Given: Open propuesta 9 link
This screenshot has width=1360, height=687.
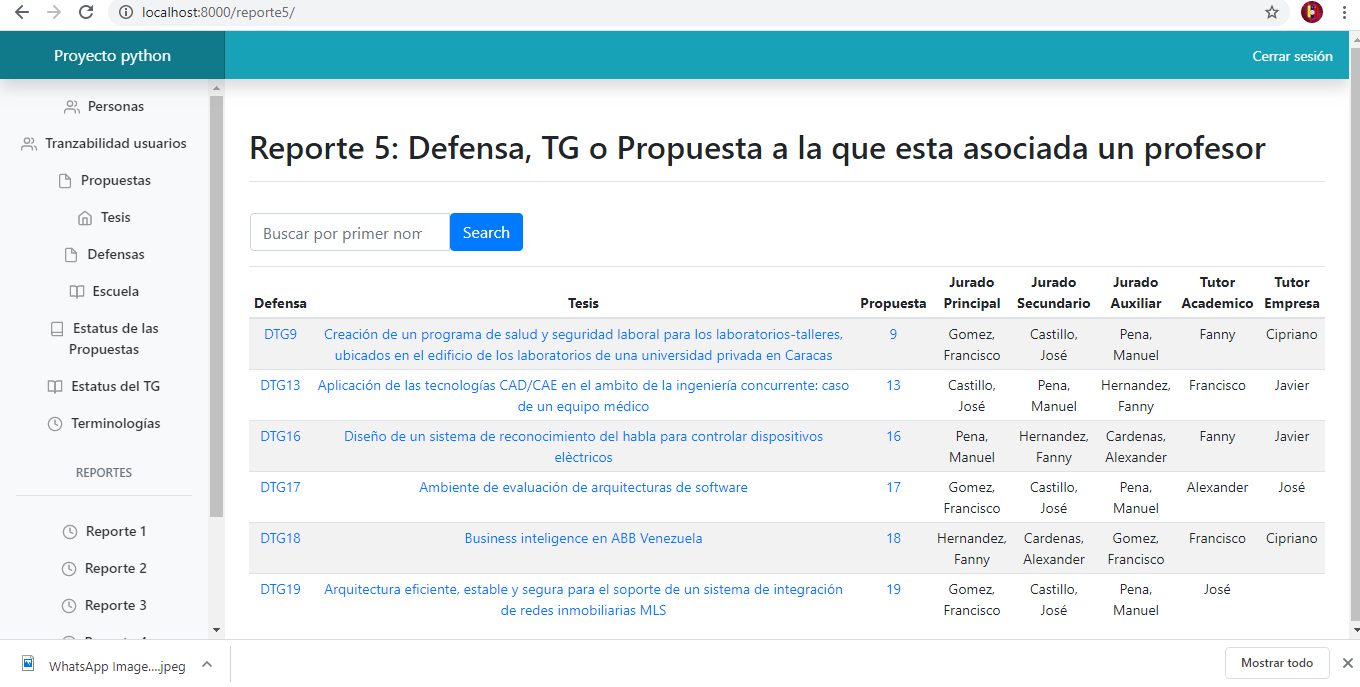Looking at the screenshot, I should pyautogui.click(x=893, y=335).
